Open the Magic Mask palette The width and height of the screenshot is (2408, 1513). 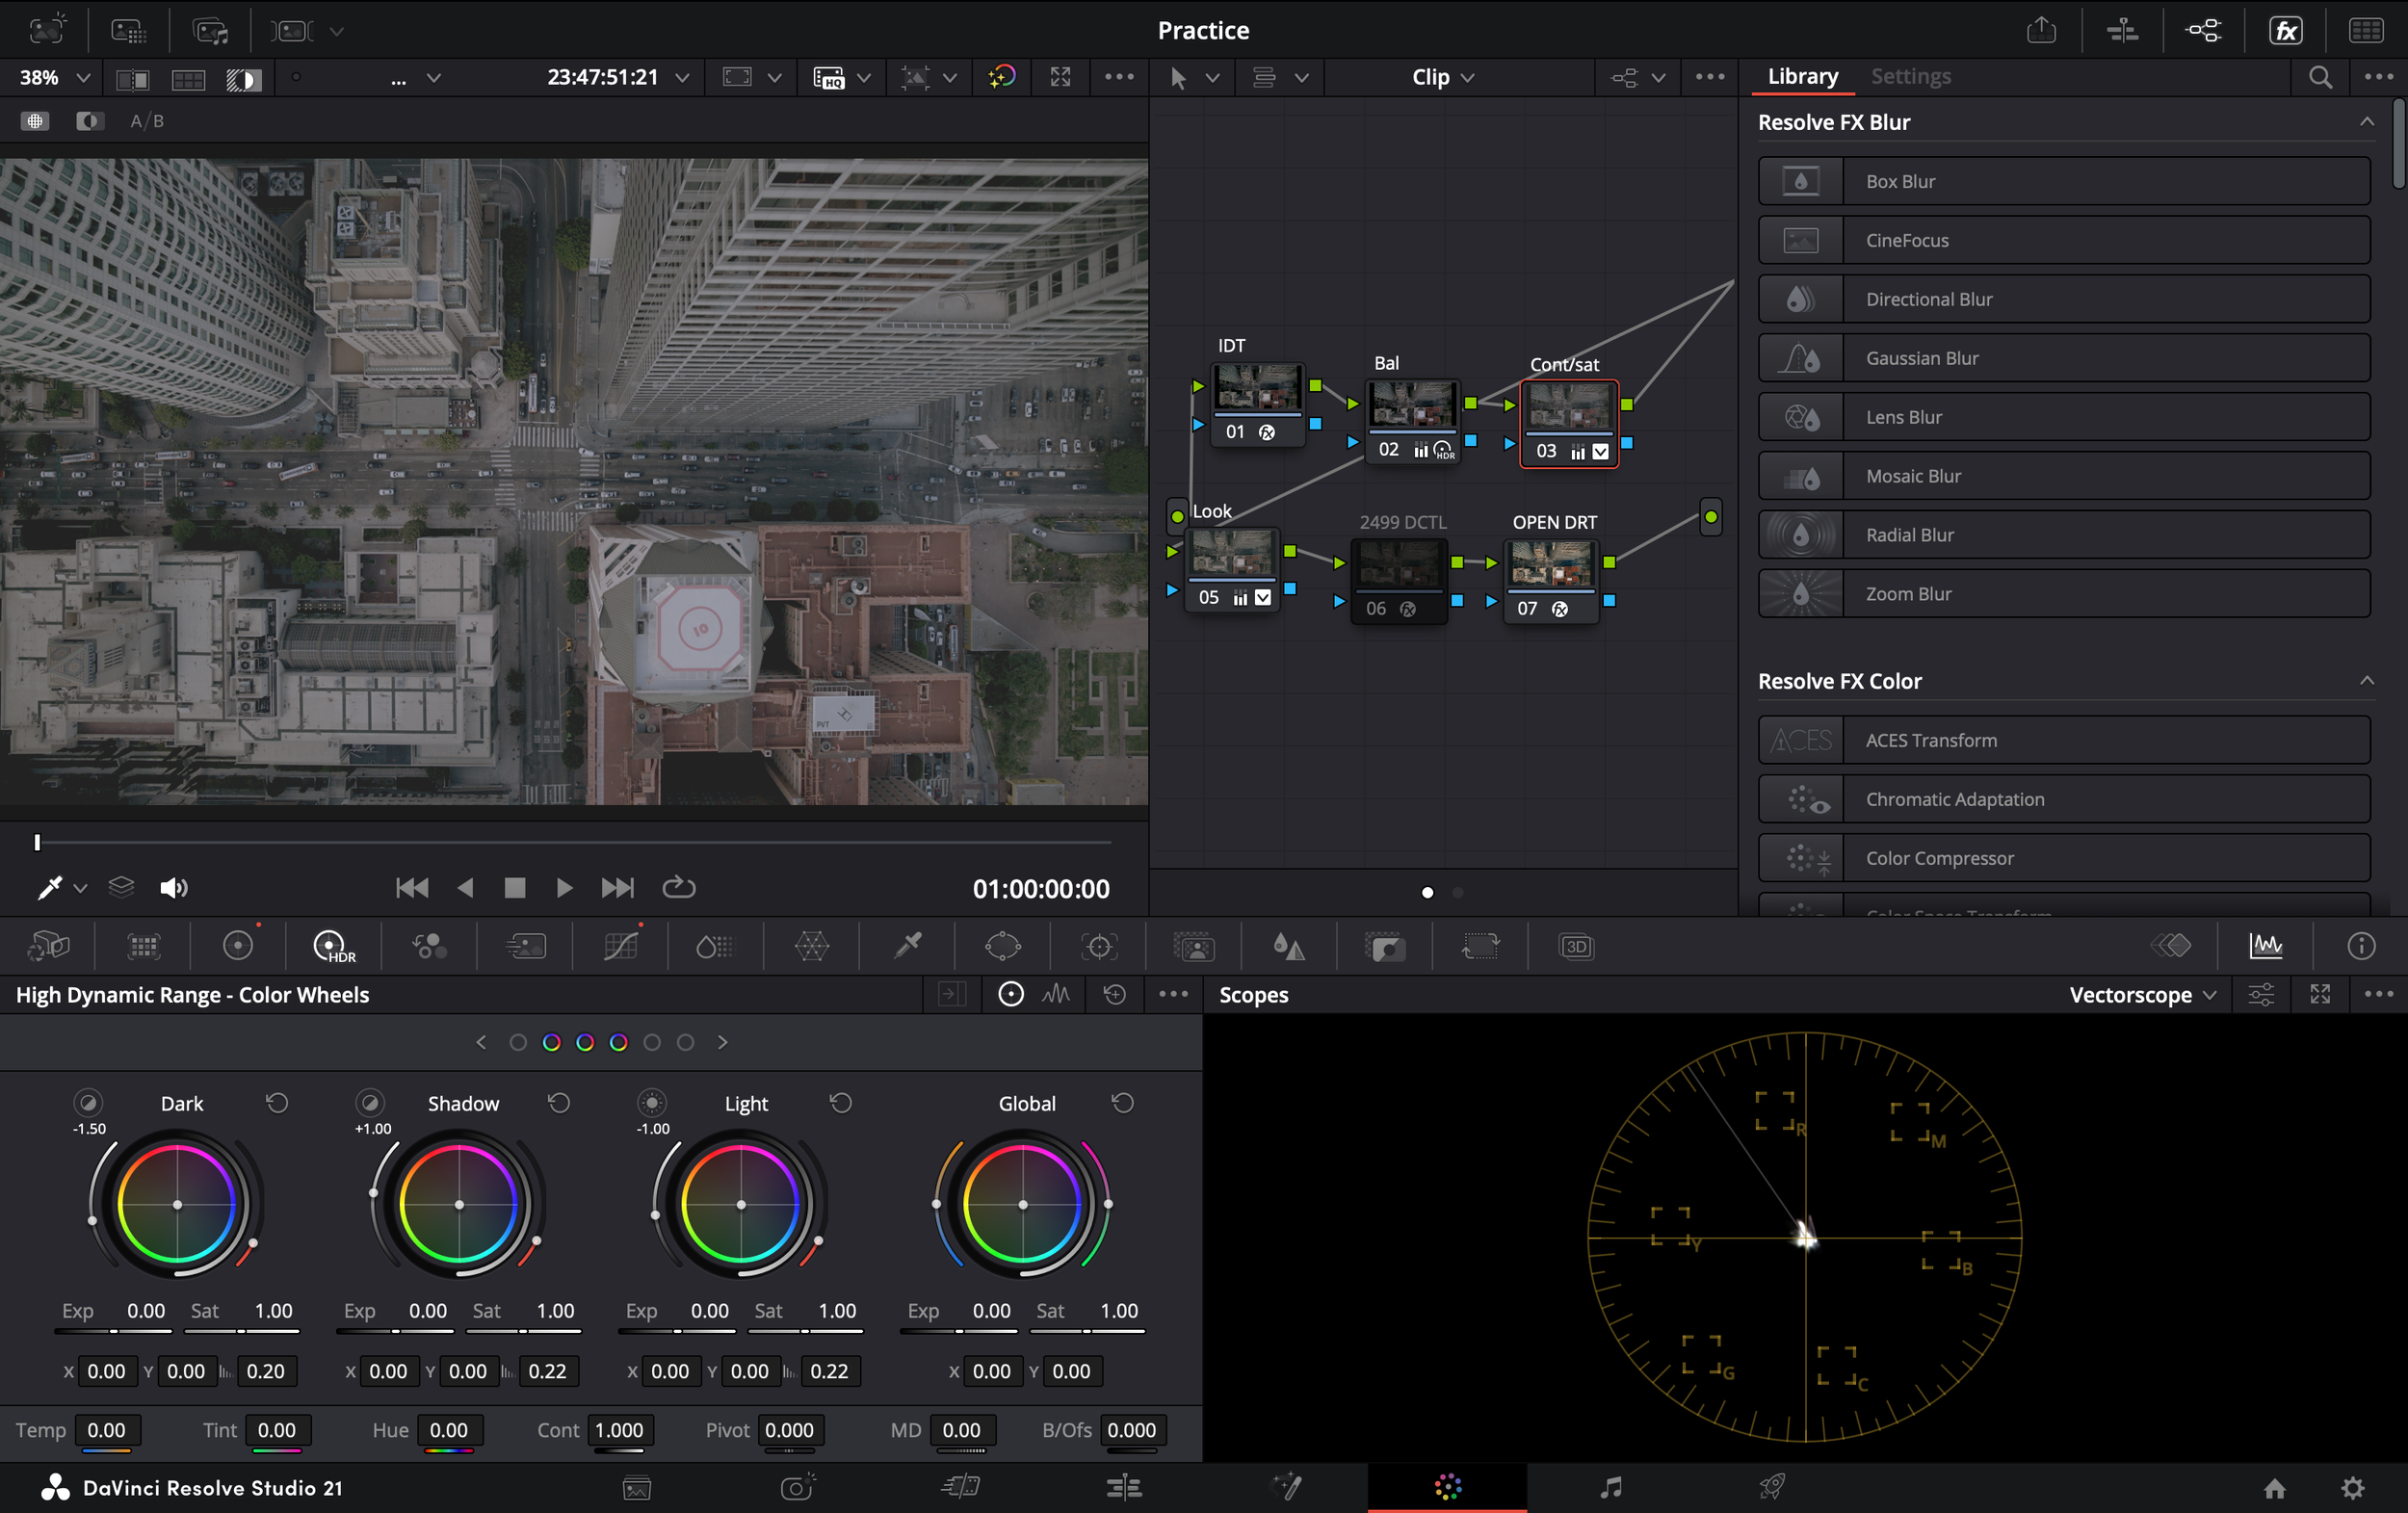coord(1194,946)
